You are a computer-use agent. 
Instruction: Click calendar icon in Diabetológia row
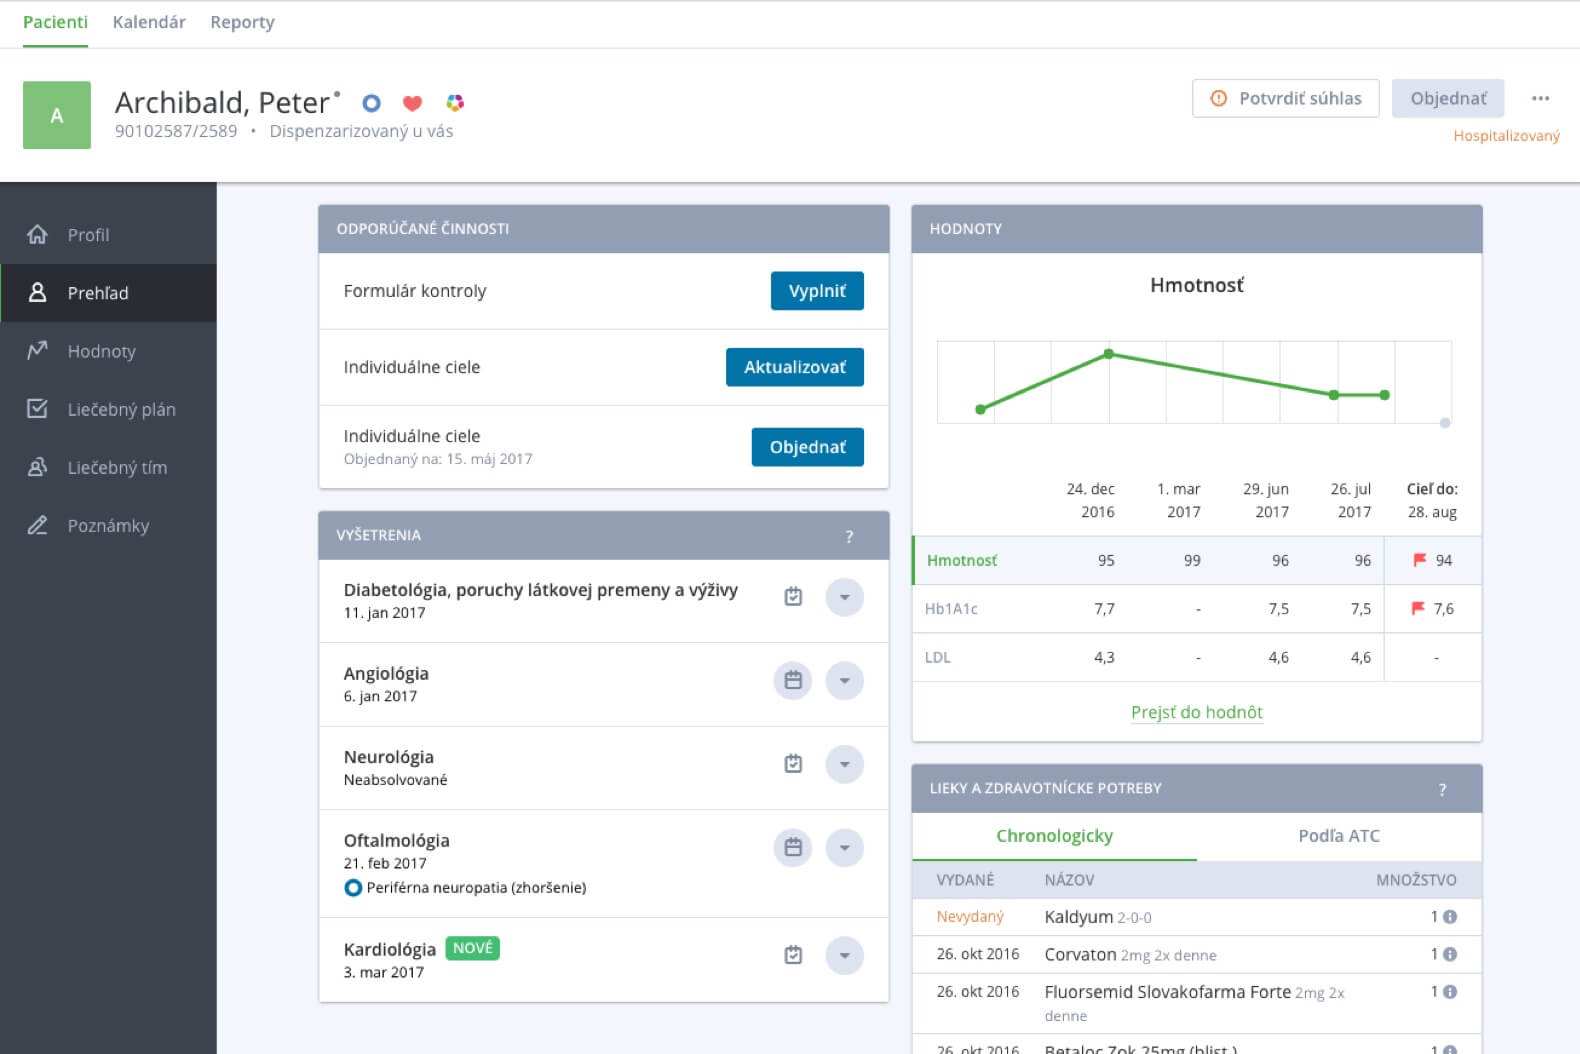click(x=793, y=597)
